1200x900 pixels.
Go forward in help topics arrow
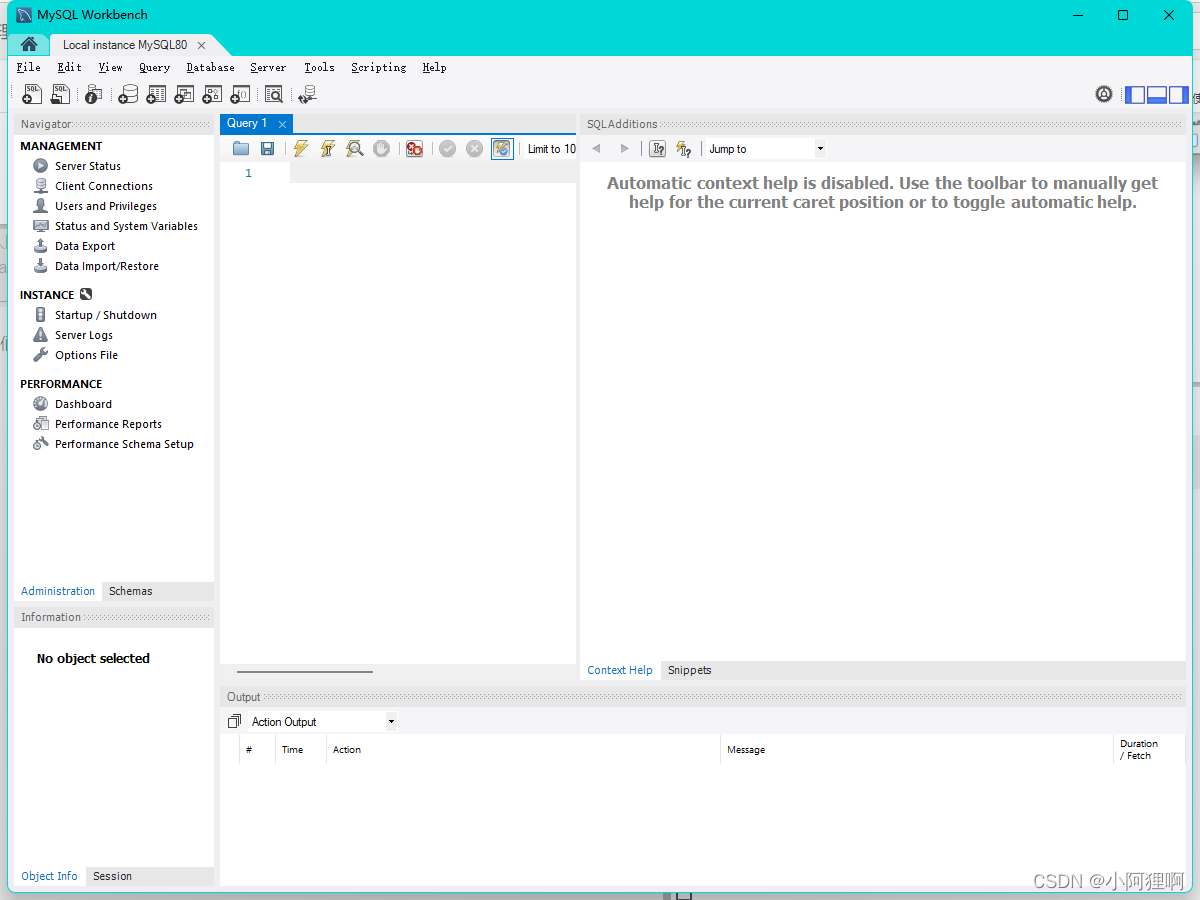625,149
